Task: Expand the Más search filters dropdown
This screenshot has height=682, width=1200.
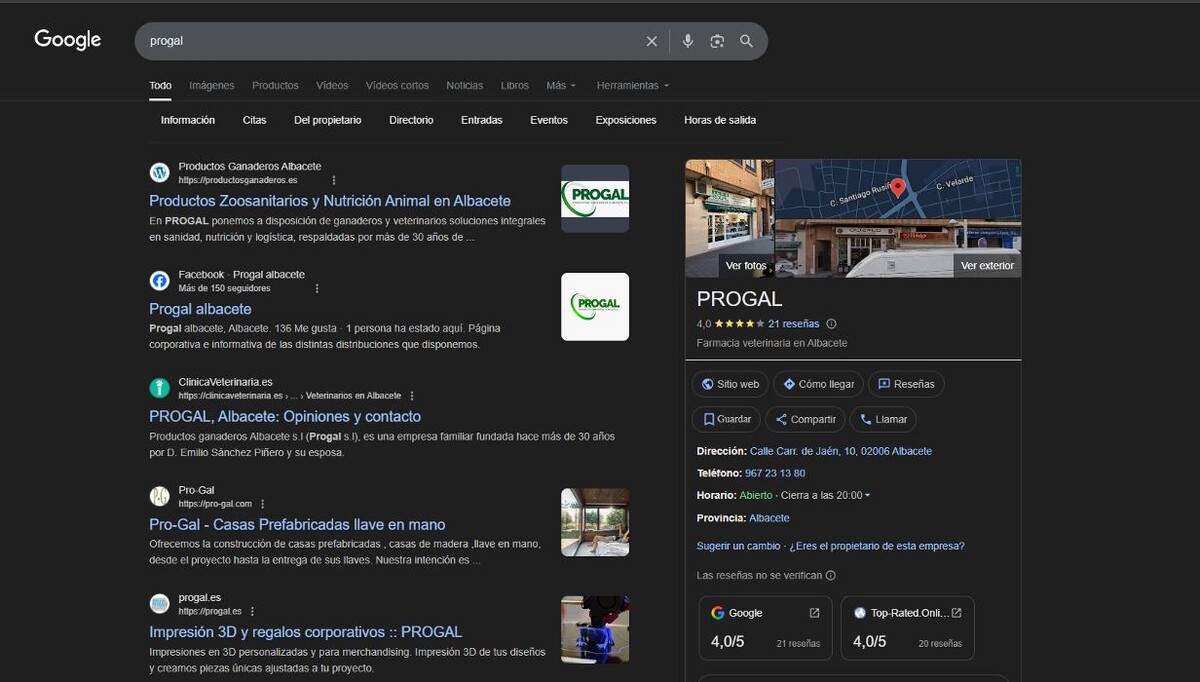Action: (x=560, y=86)
